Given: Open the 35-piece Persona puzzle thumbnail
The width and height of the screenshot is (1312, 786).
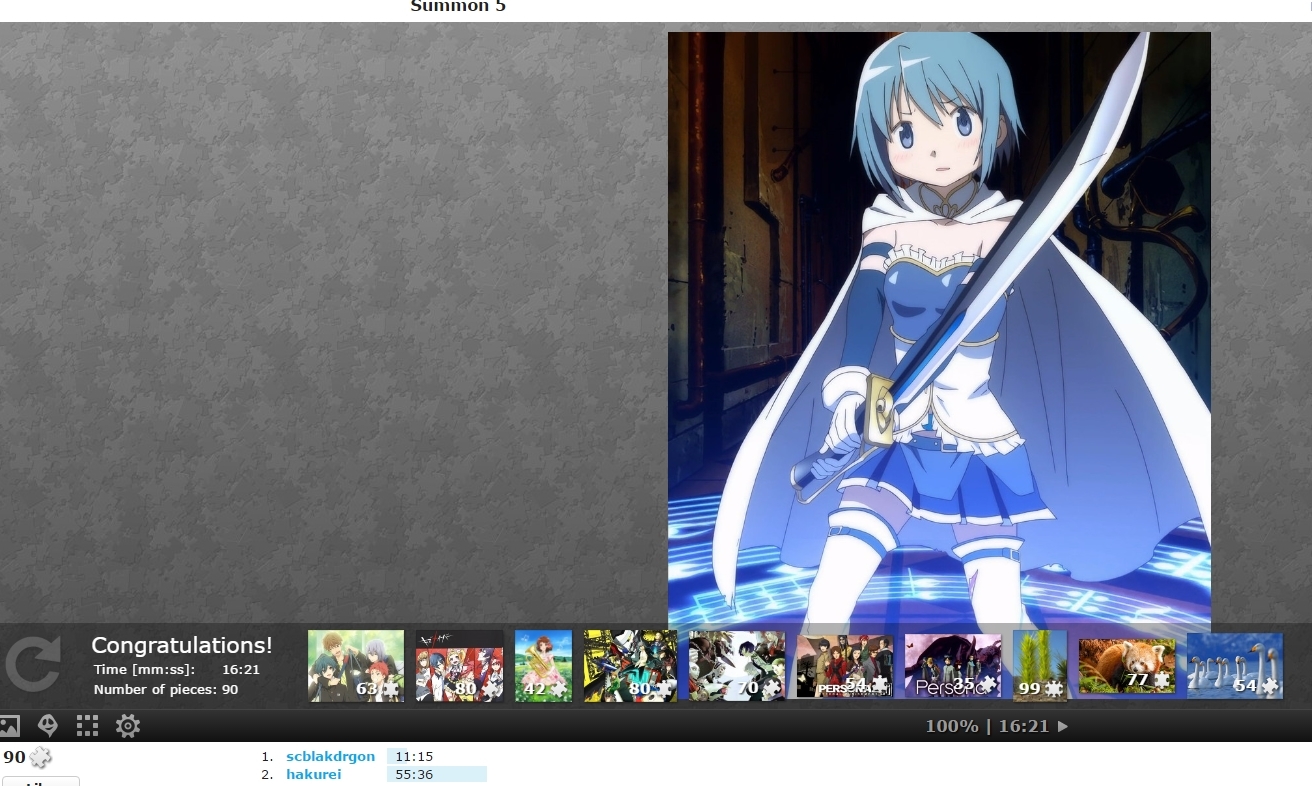Looking at the screenshot, I should click(953, 666).
